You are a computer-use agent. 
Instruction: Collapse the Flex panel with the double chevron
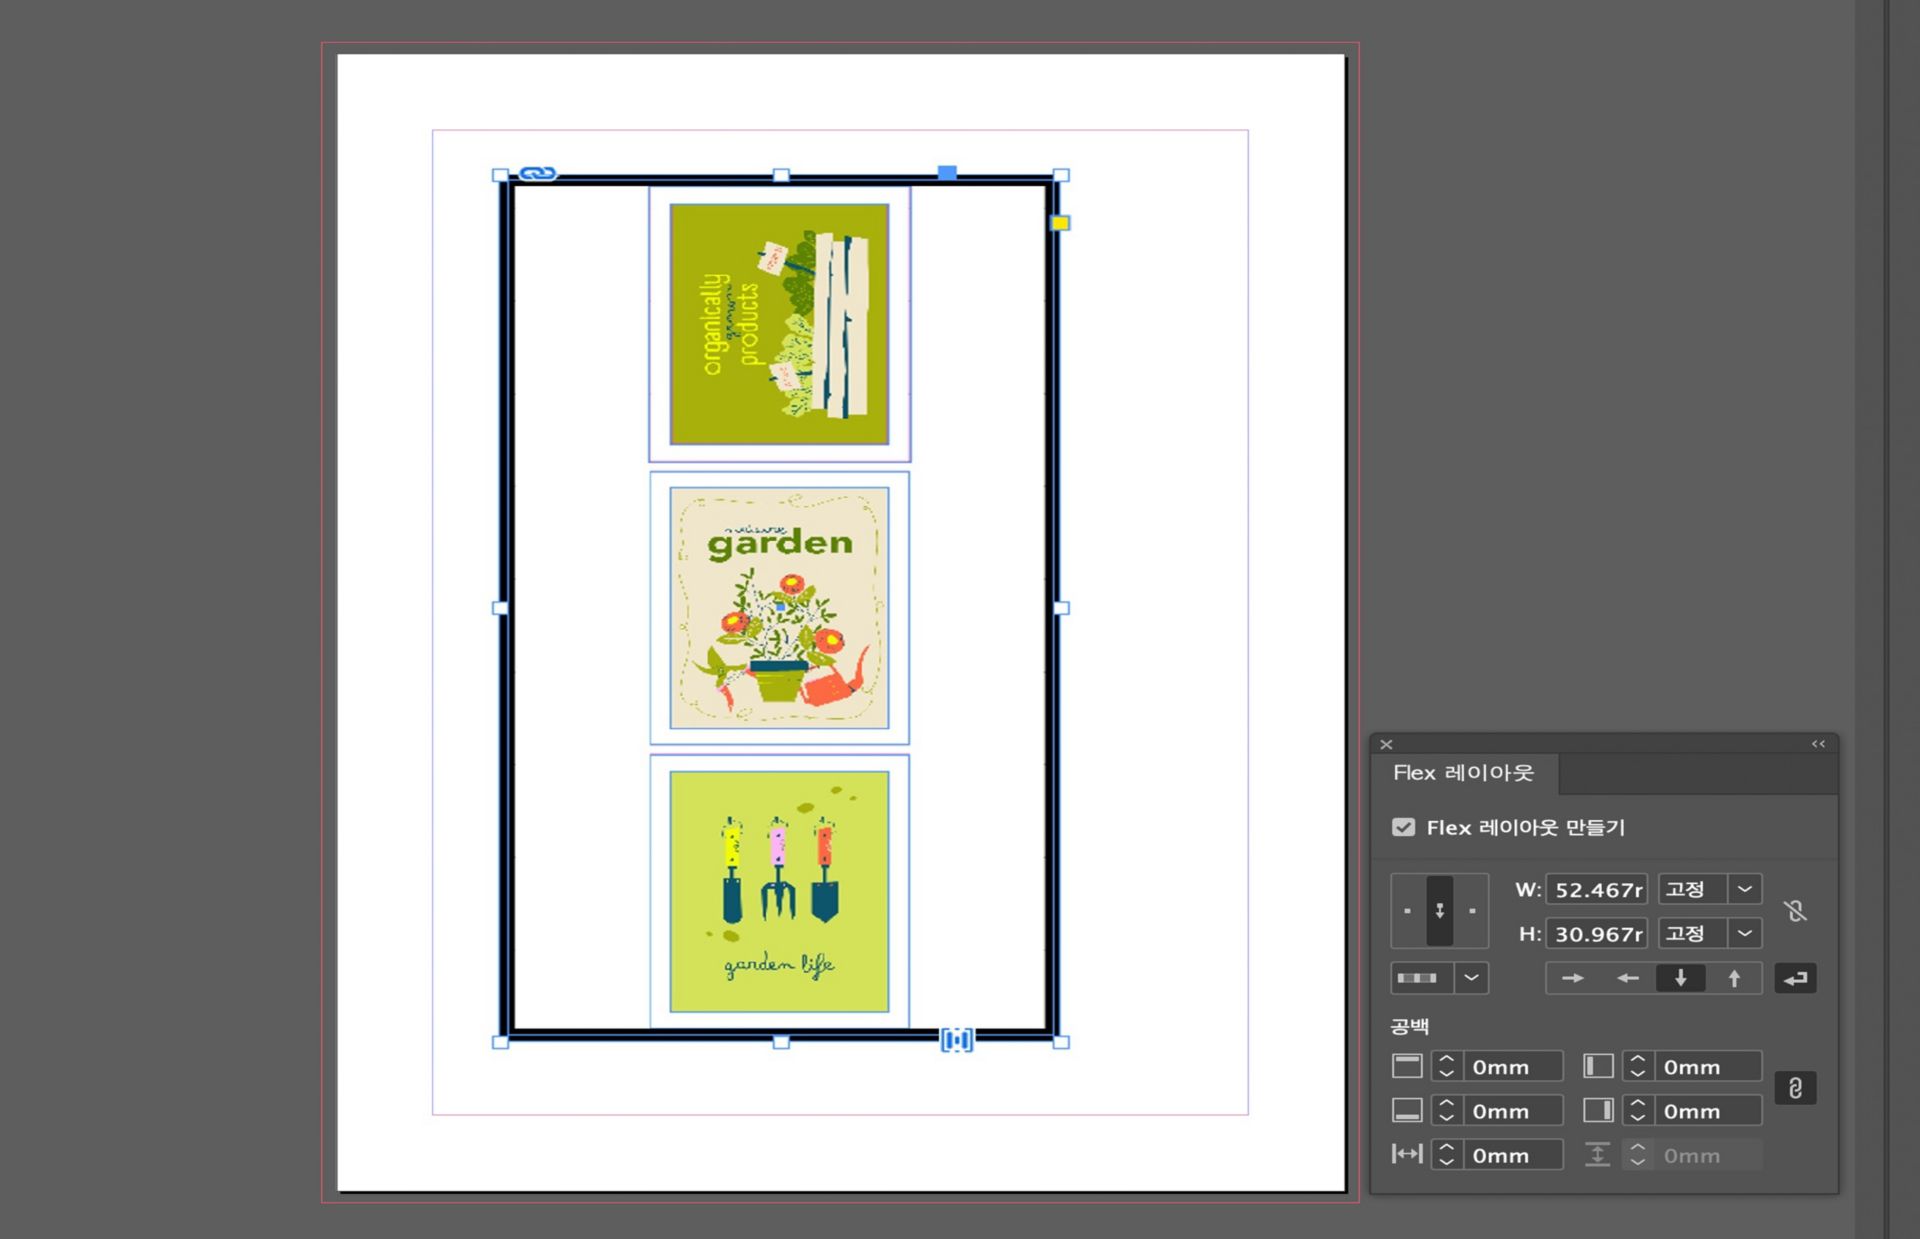[x=1818, y=744]
